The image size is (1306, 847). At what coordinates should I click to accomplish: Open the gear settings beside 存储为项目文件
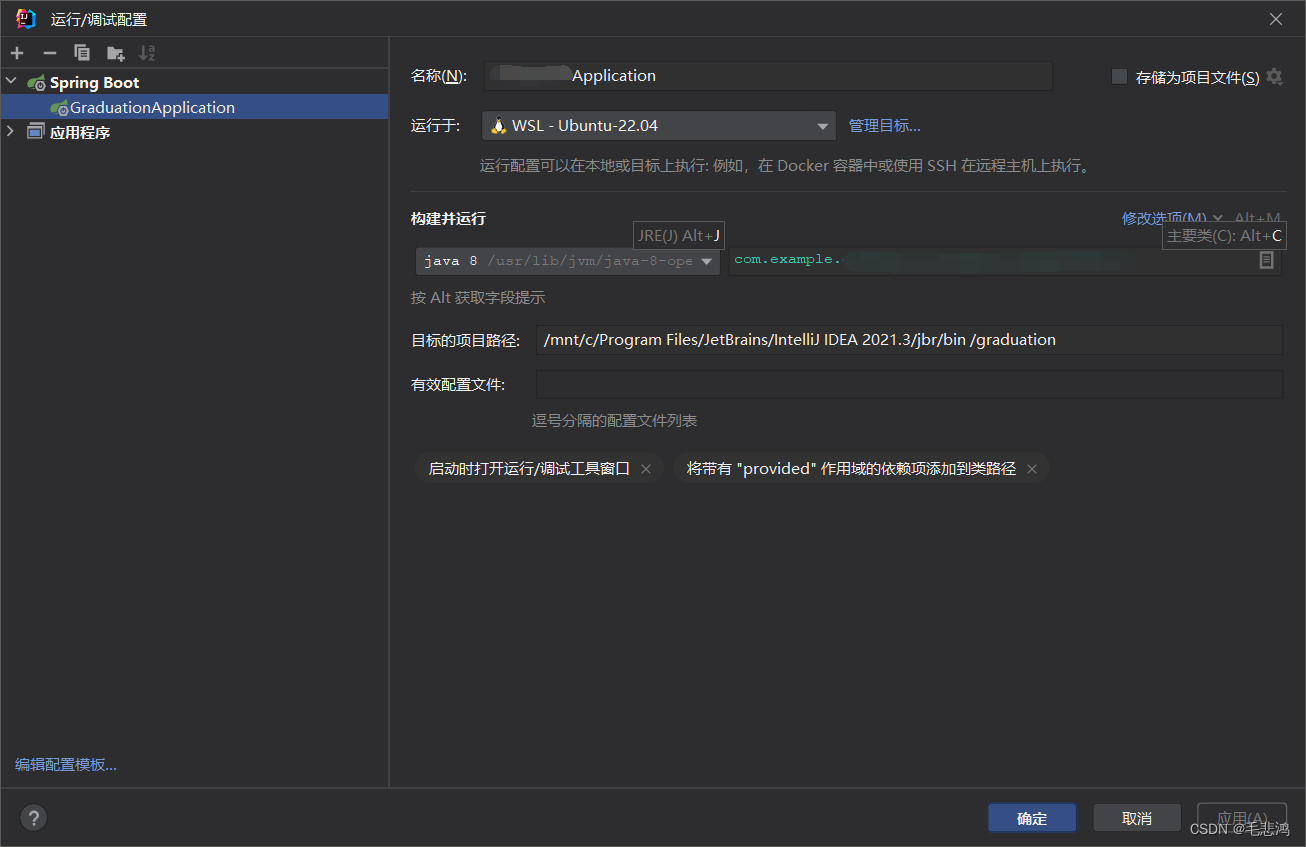1275,75
